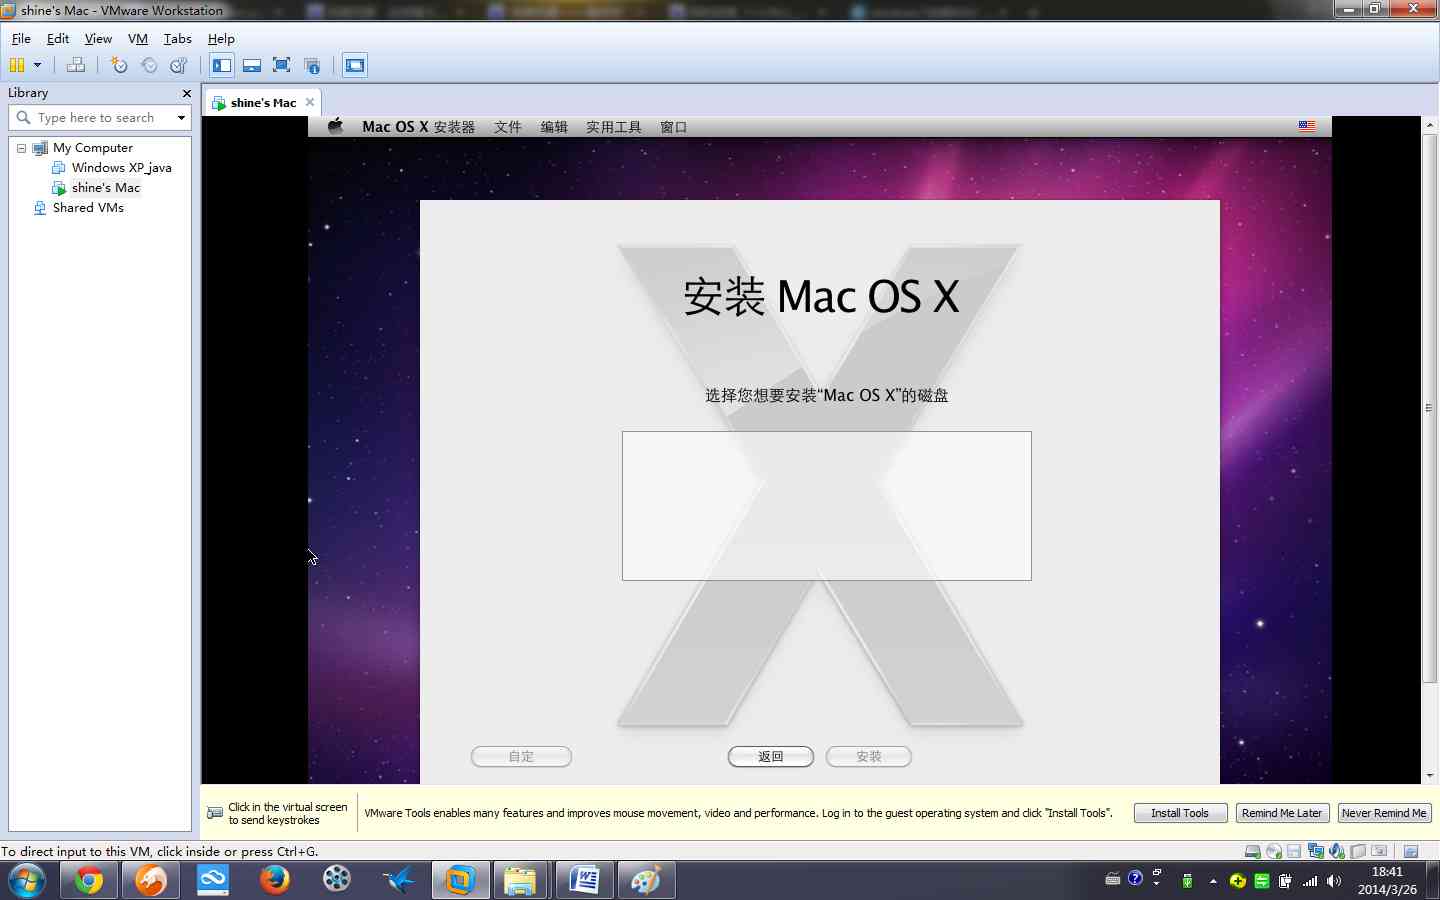Collapse the My Computer tree node

[21, 148]
